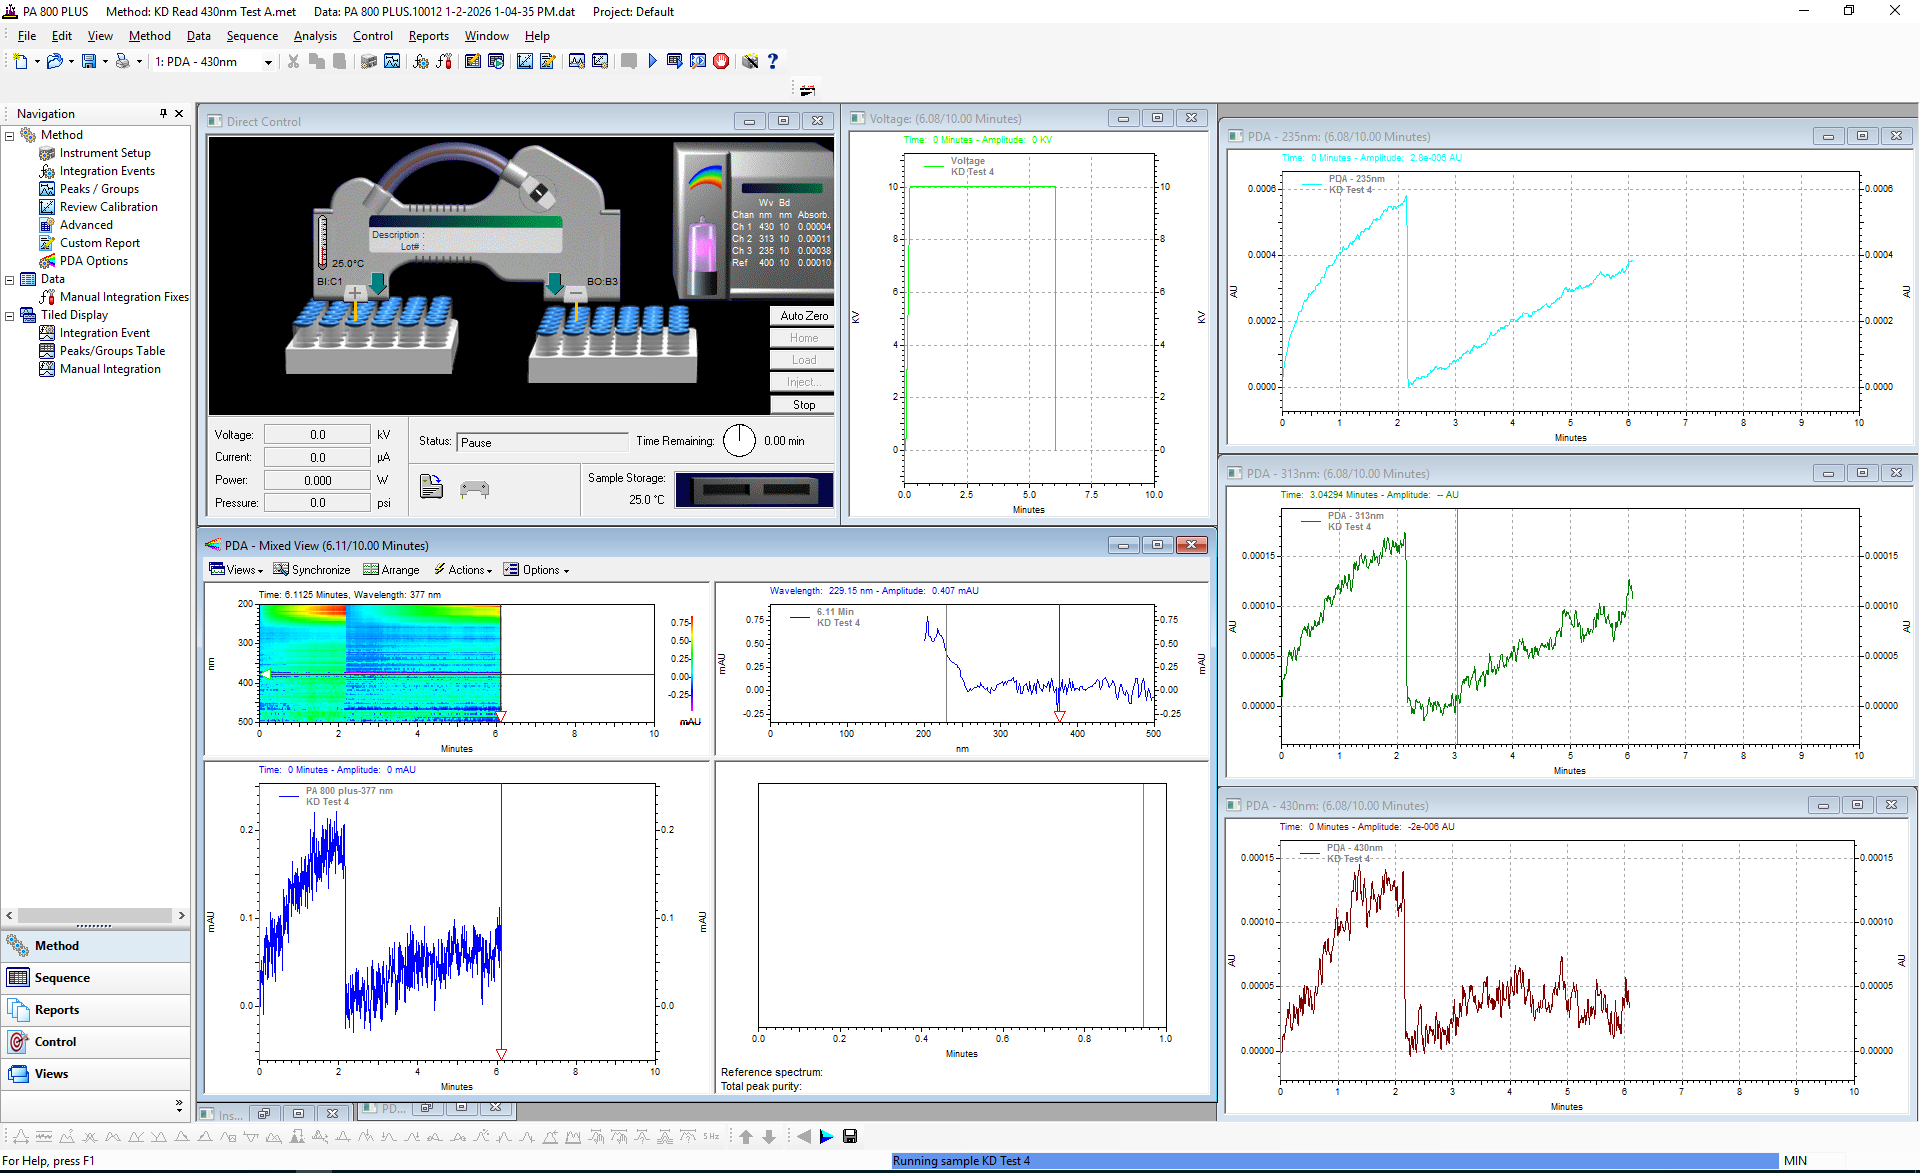Toggle the Navigation panel pin
The width and height of the screenshot is (1920, 1173).
pyautogui.click(x=163, y=113)
